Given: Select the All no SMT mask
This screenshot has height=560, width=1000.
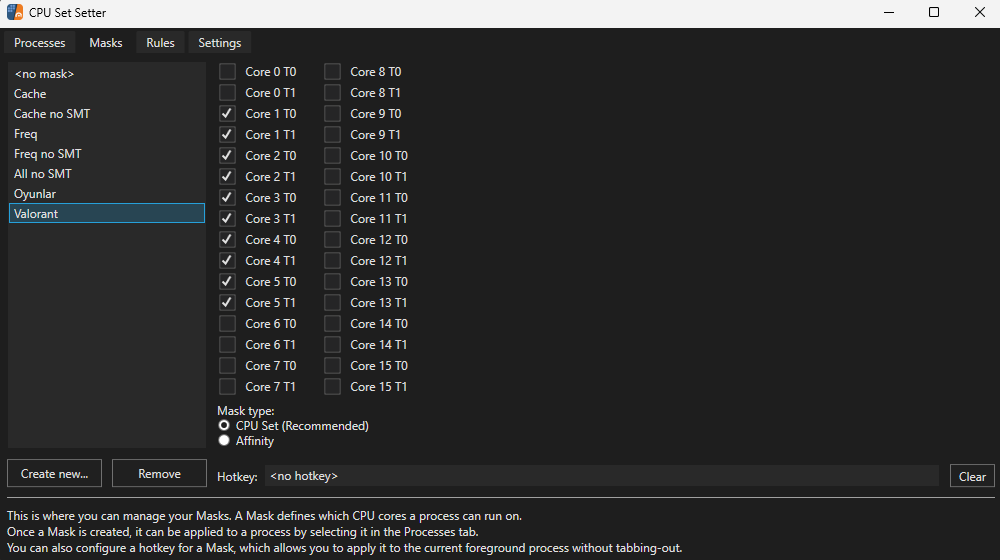Looking at the screenshot, I should (x=107, y=173).
